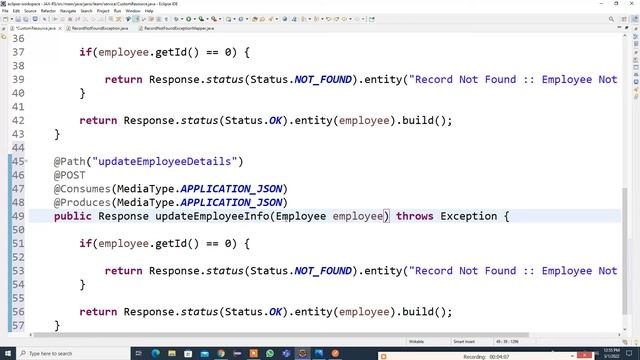Image resolution: width=640 pixels, height=360 pixels.
Task: Open the Source menu
Action: pos(30,11)
